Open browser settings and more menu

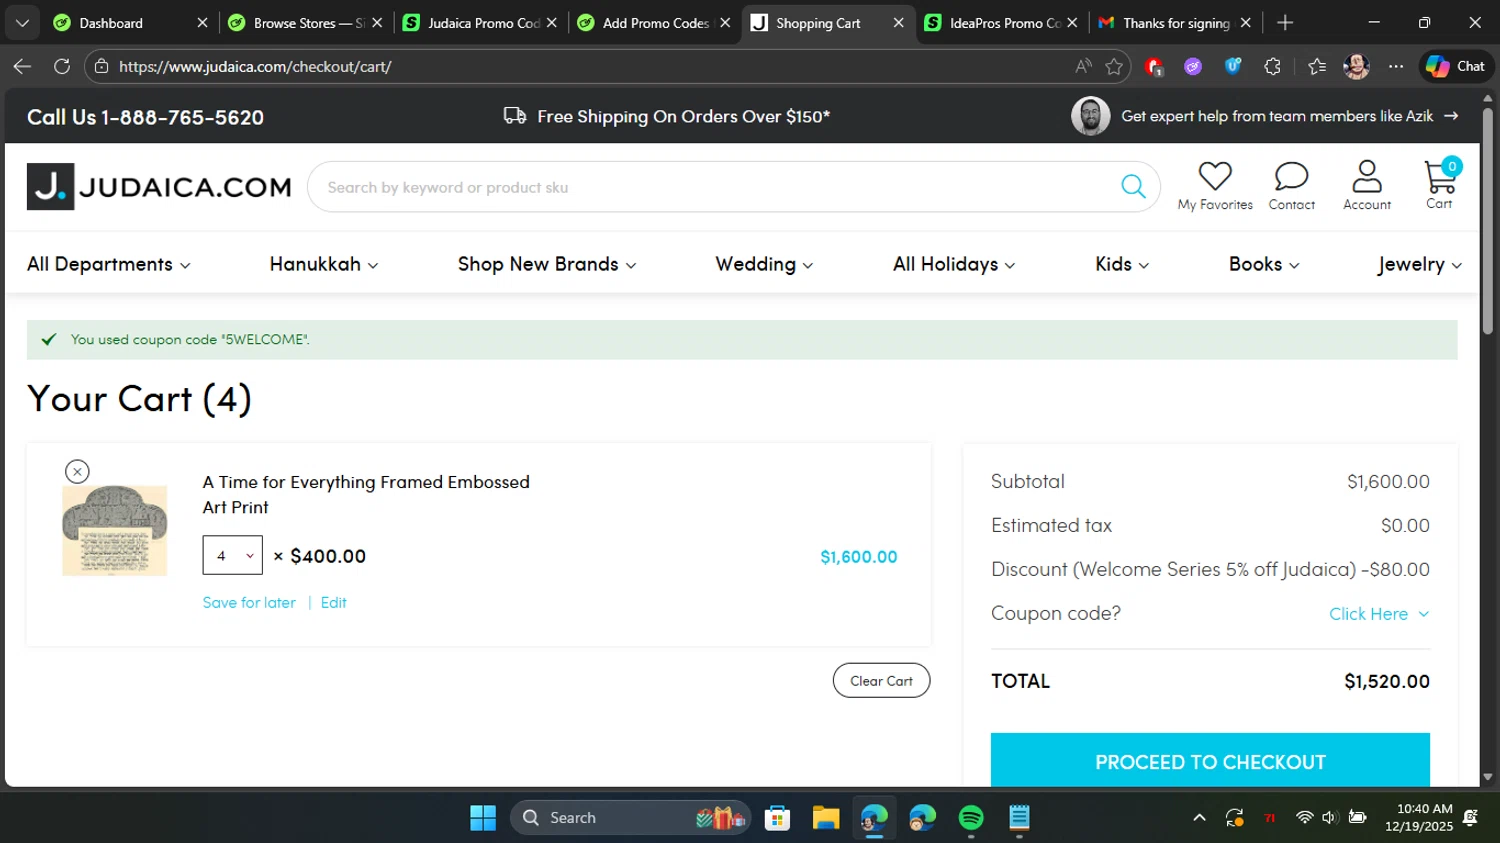click(1396, 66)
